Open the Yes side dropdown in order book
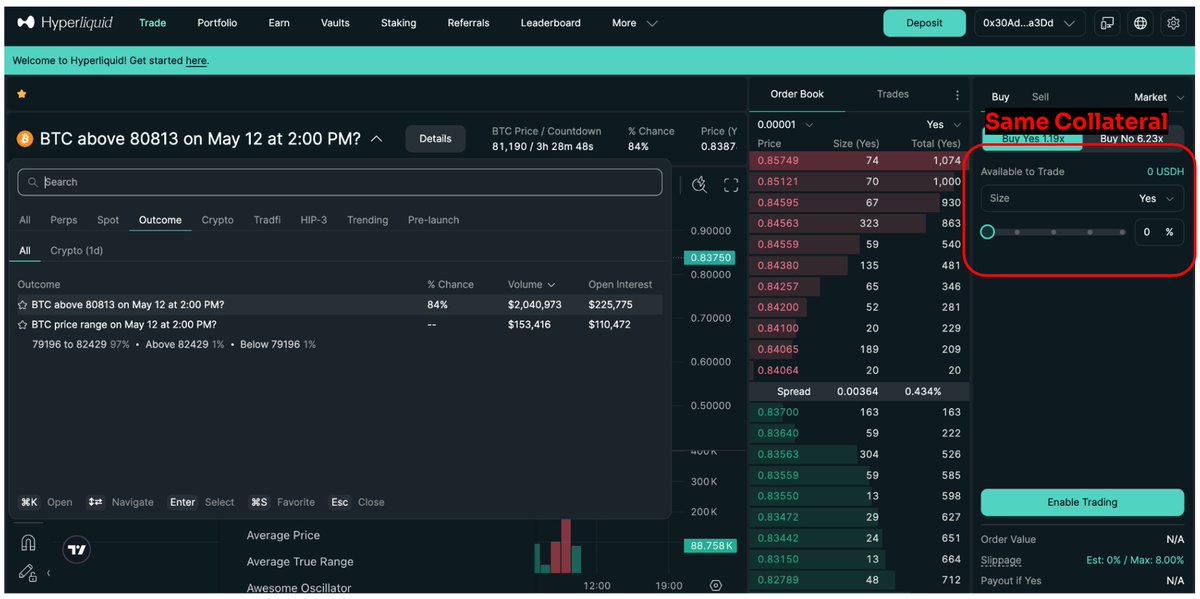 943,125
